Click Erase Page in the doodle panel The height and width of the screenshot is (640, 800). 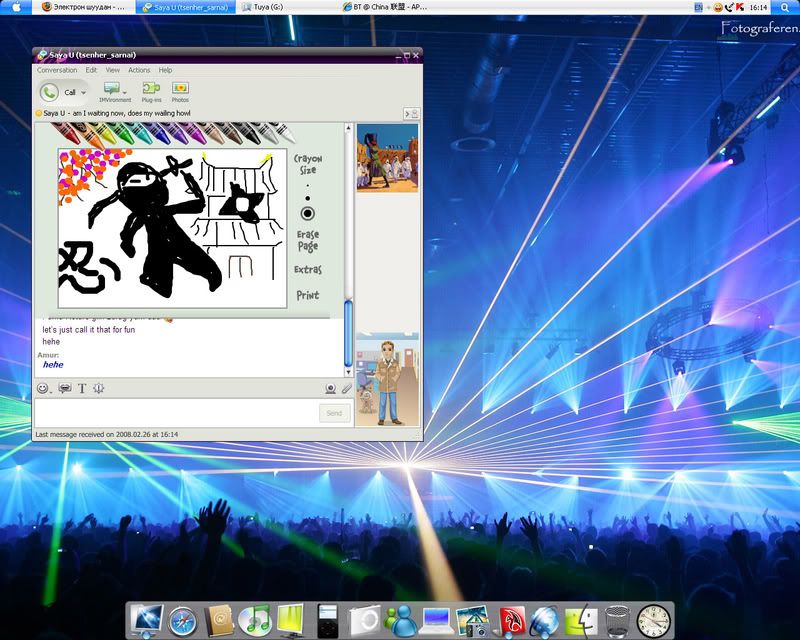coord(308,240)
